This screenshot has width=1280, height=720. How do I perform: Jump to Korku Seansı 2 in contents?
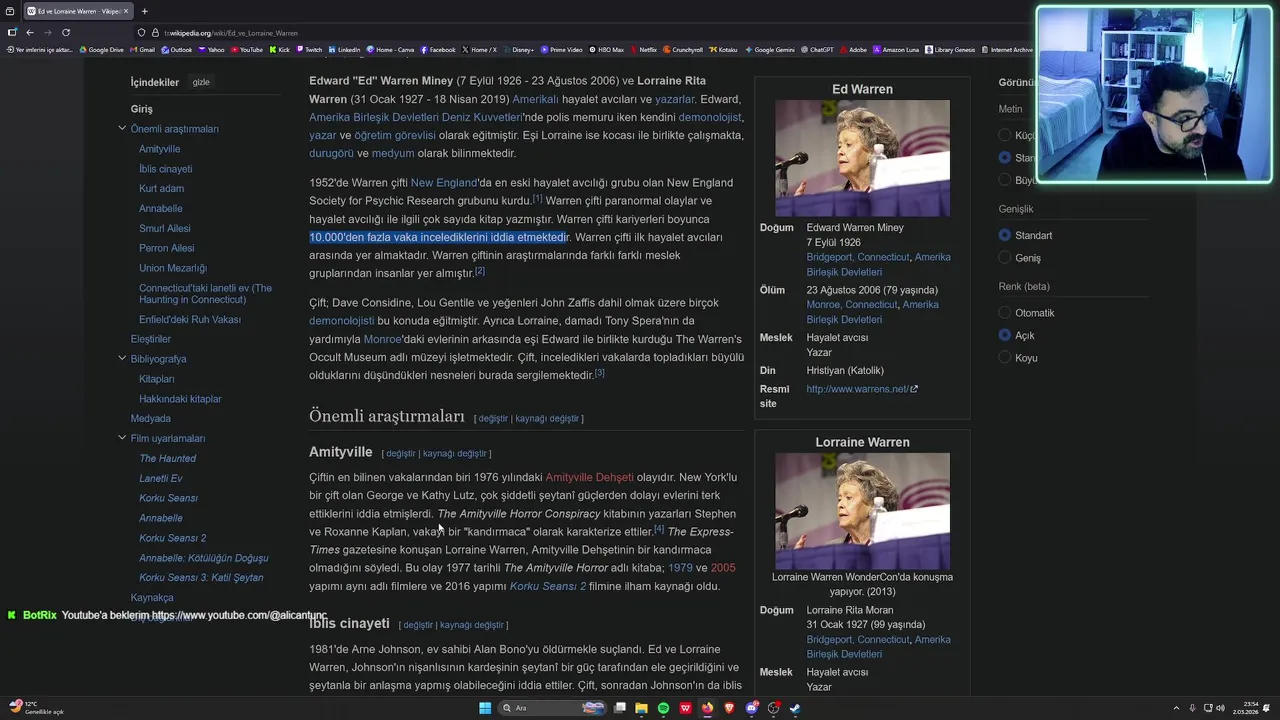click(172, 538)
